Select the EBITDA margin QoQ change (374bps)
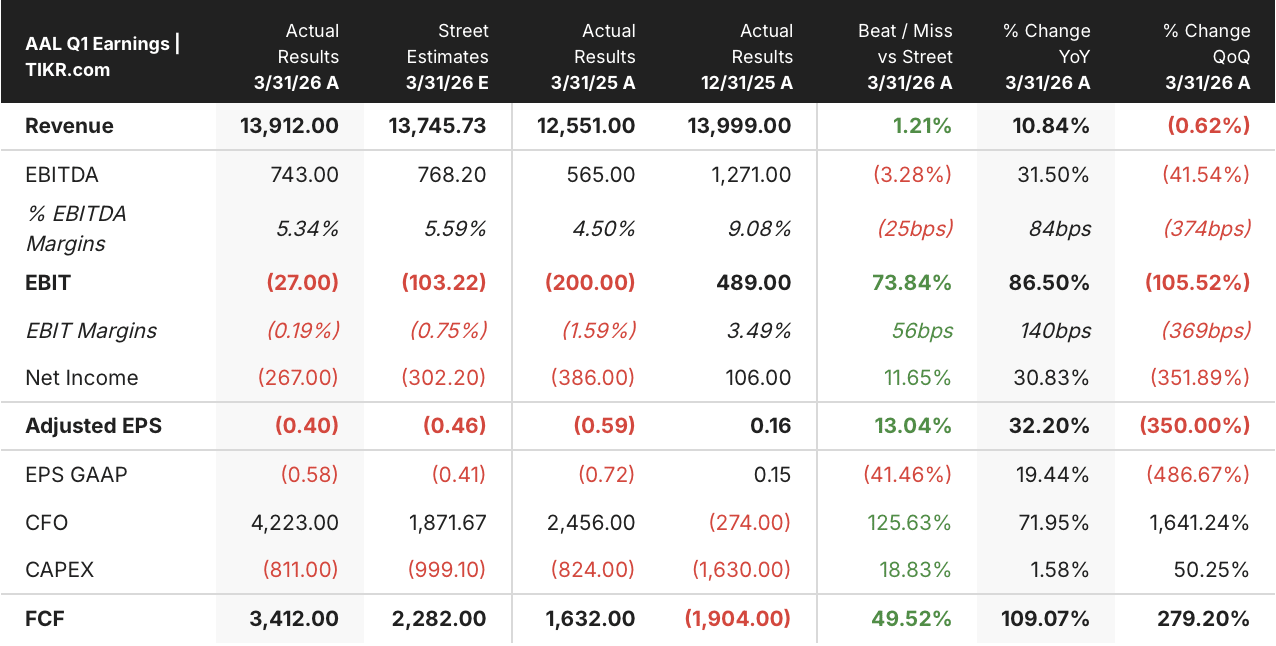This screenshot has height=646, width=1276. pyautogui.click(x=1207, y=229)
